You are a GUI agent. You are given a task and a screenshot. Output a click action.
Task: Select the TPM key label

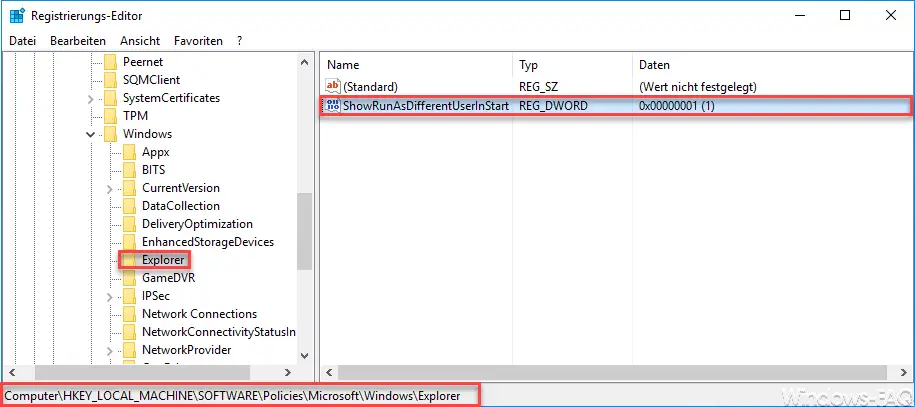coord(135,116)
